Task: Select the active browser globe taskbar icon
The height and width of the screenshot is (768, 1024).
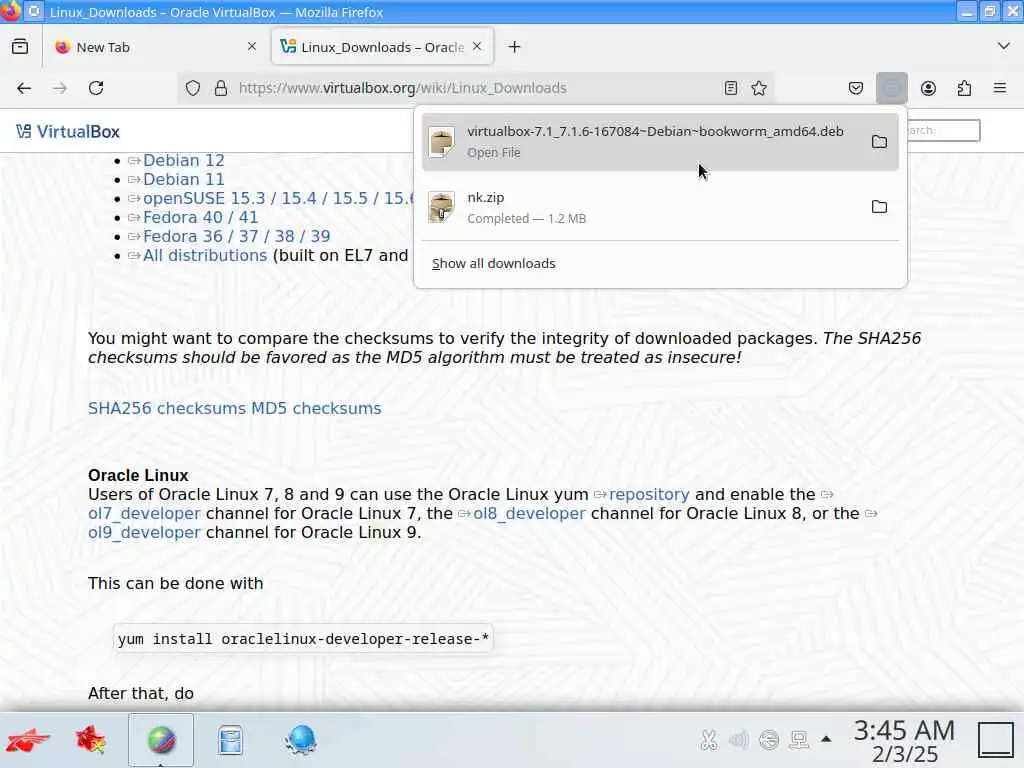Action: 161,740
